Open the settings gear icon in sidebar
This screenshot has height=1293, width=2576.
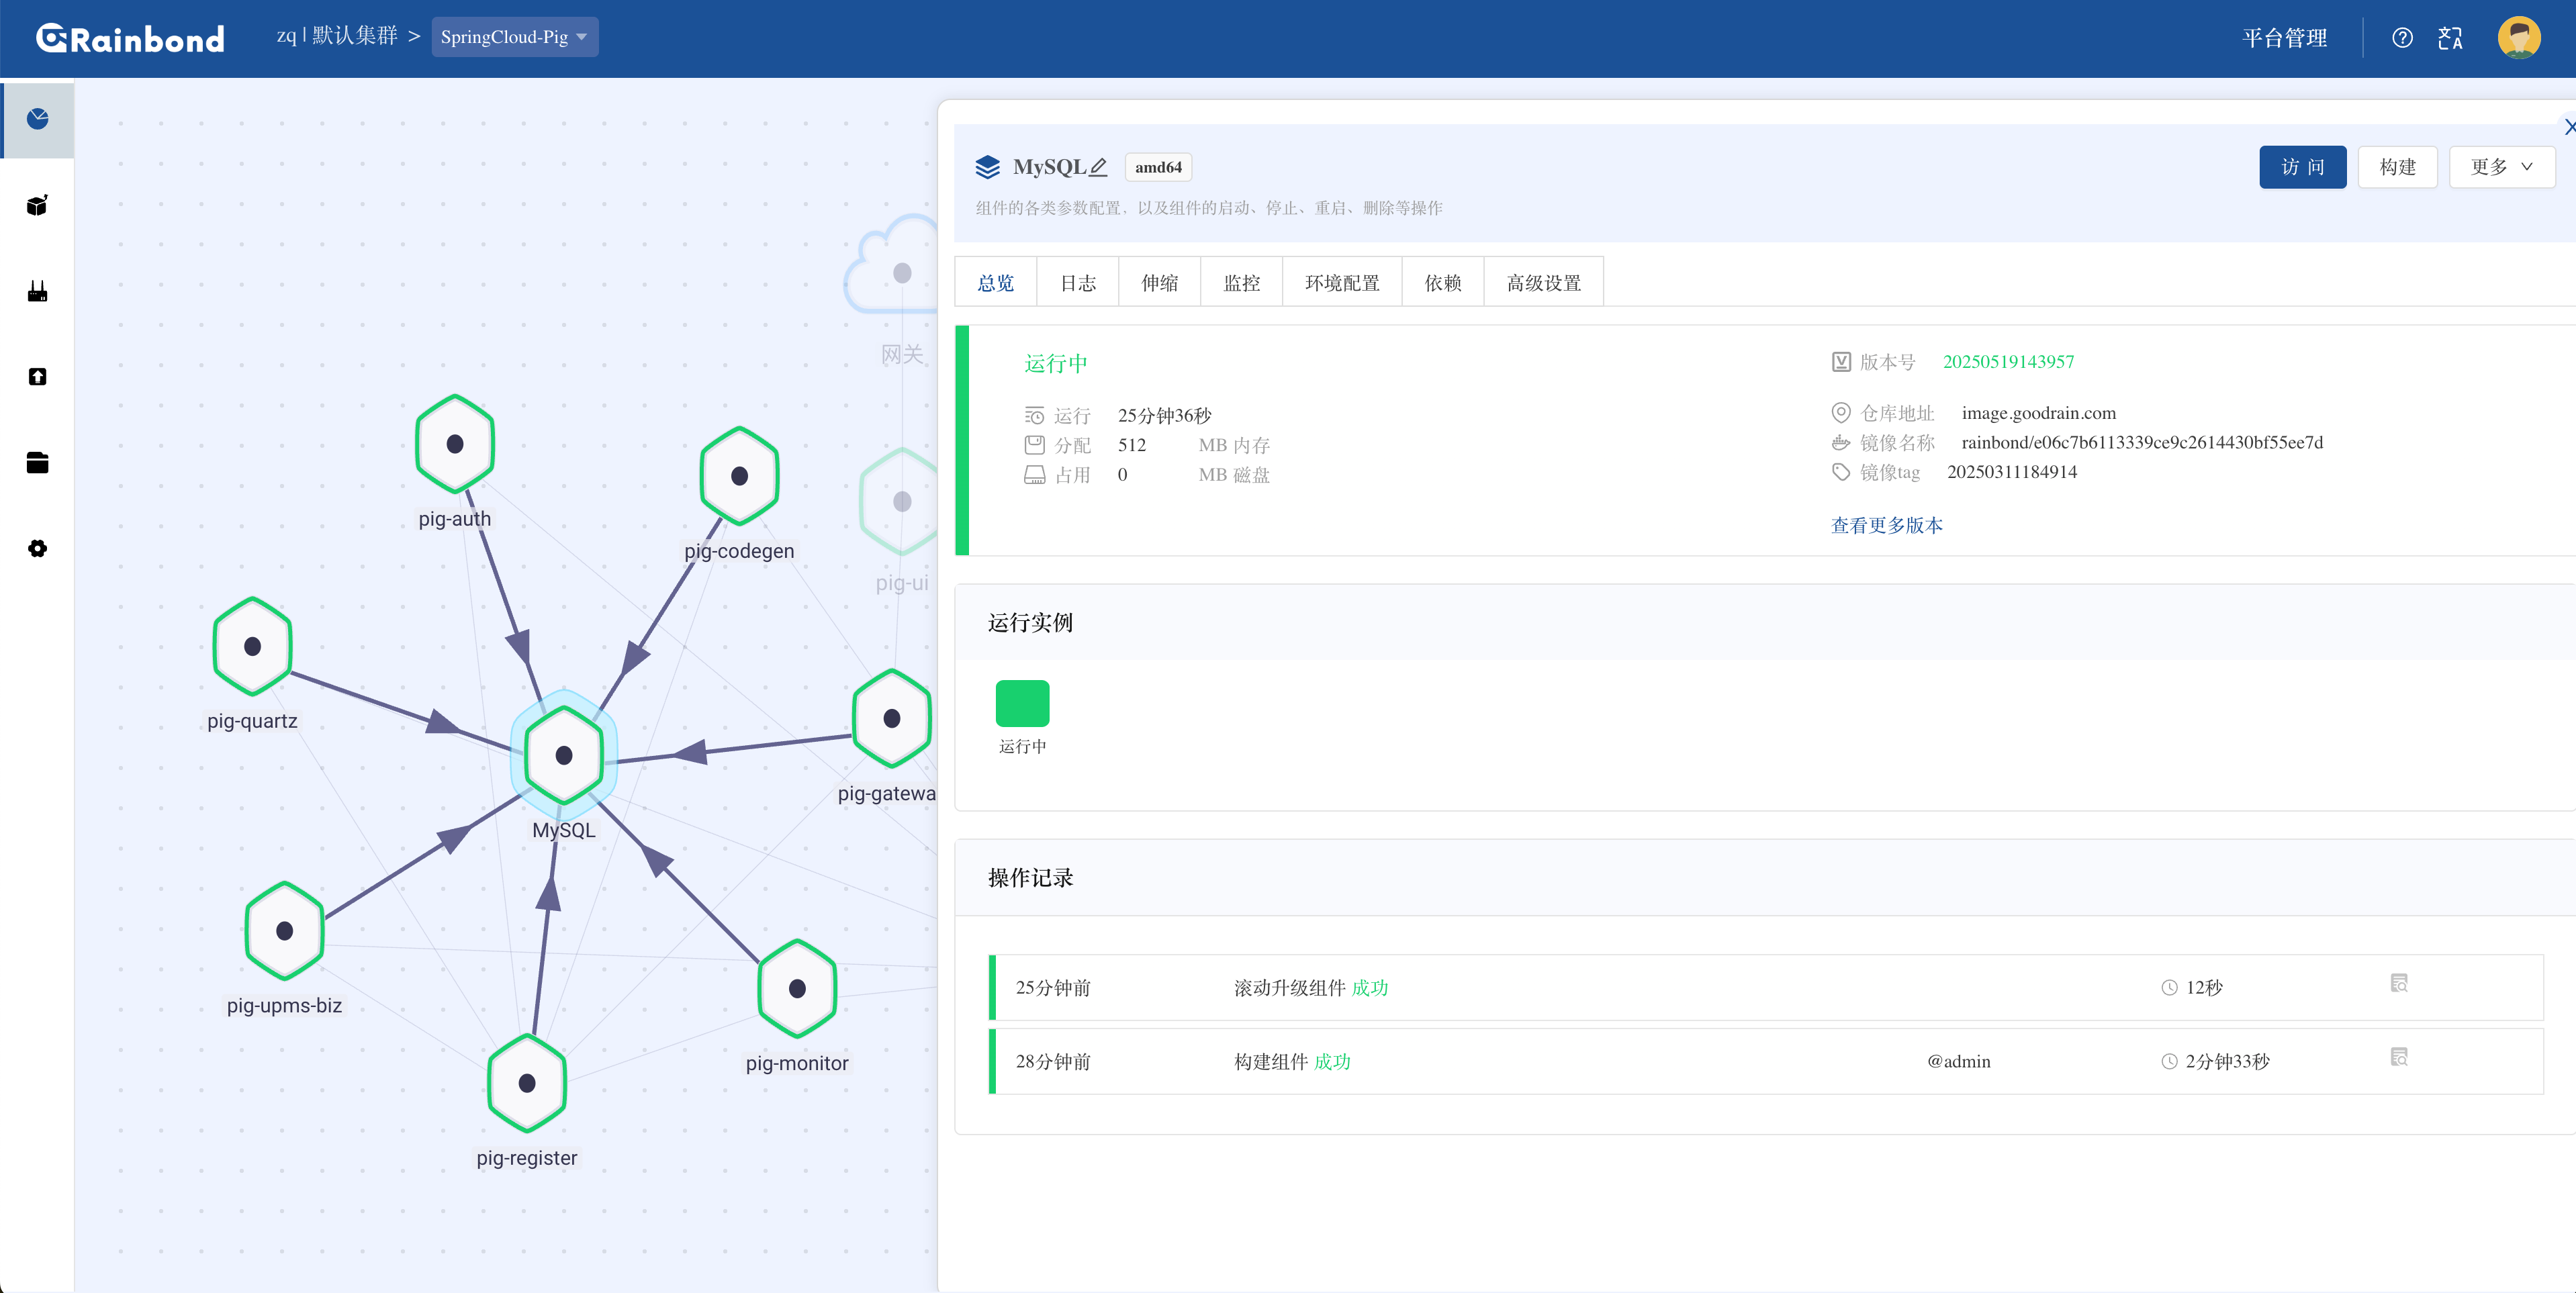click(x=37, y=548)
